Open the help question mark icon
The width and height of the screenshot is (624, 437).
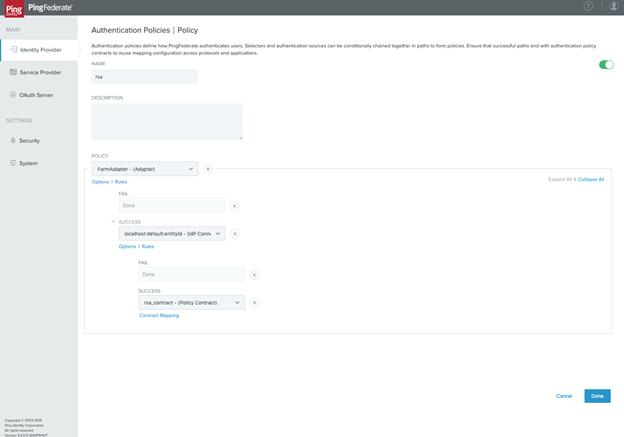coord(588,6)
